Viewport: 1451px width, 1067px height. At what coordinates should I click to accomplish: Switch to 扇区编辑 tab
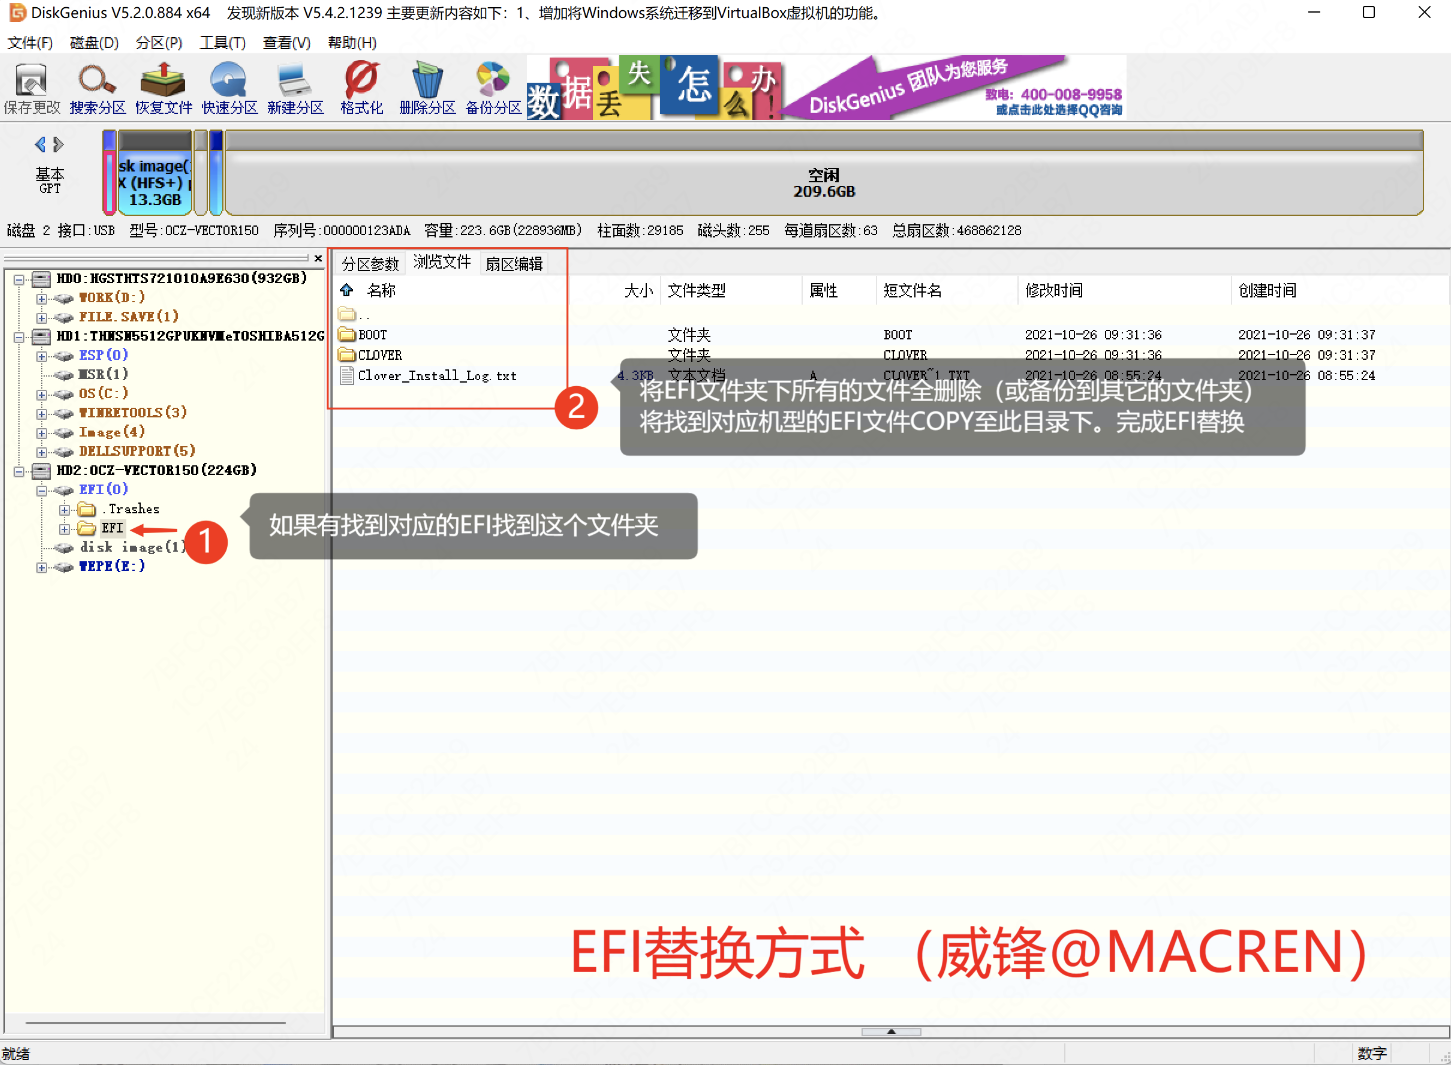point(514,263)
